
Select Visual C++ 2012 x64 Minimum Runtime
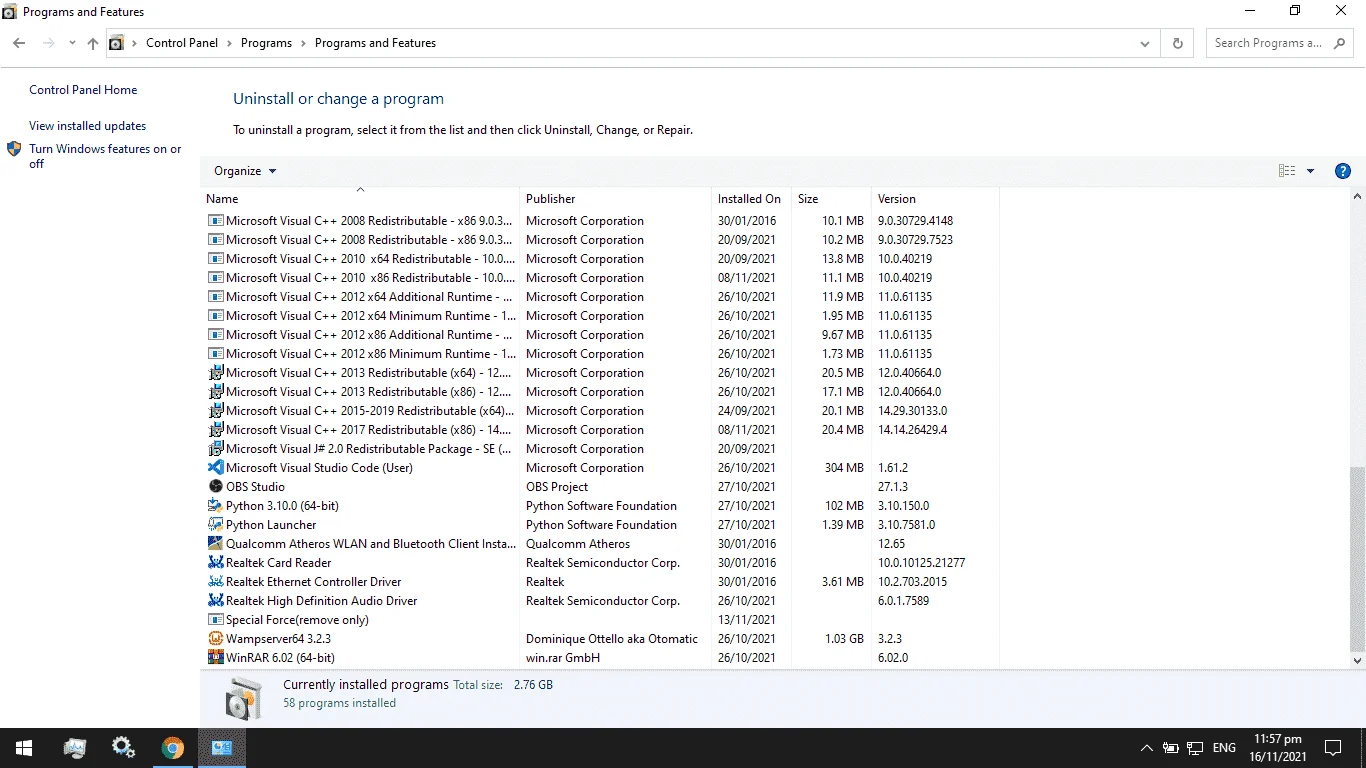[600, 316]
